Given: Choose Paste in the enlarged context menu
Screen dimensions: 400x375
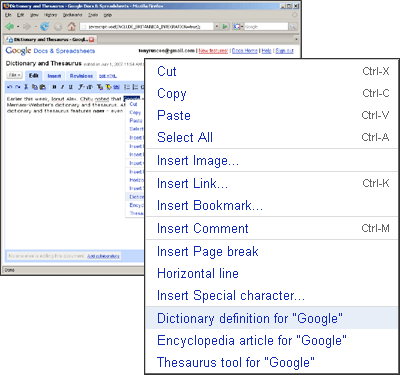Looking at the screenshot, I should [x=272, y=115].
